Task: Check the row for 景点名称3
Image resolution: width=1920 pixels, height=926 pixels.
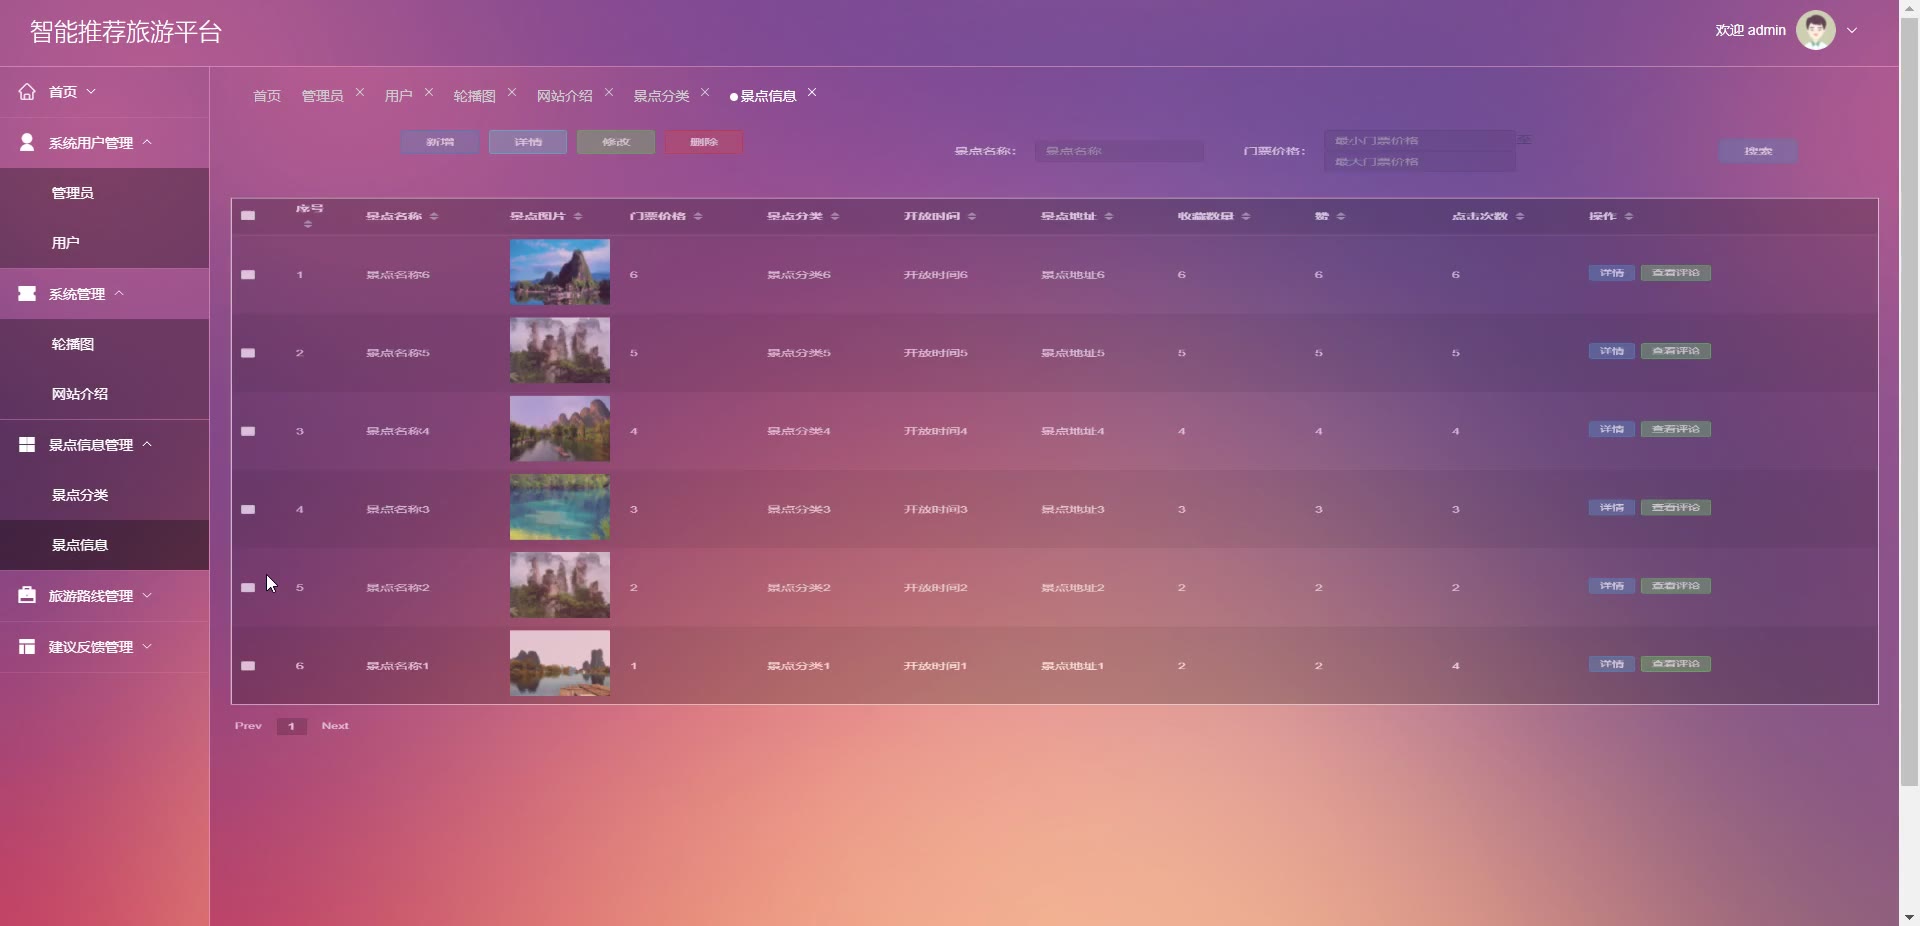Action: (x=248, y=509)
